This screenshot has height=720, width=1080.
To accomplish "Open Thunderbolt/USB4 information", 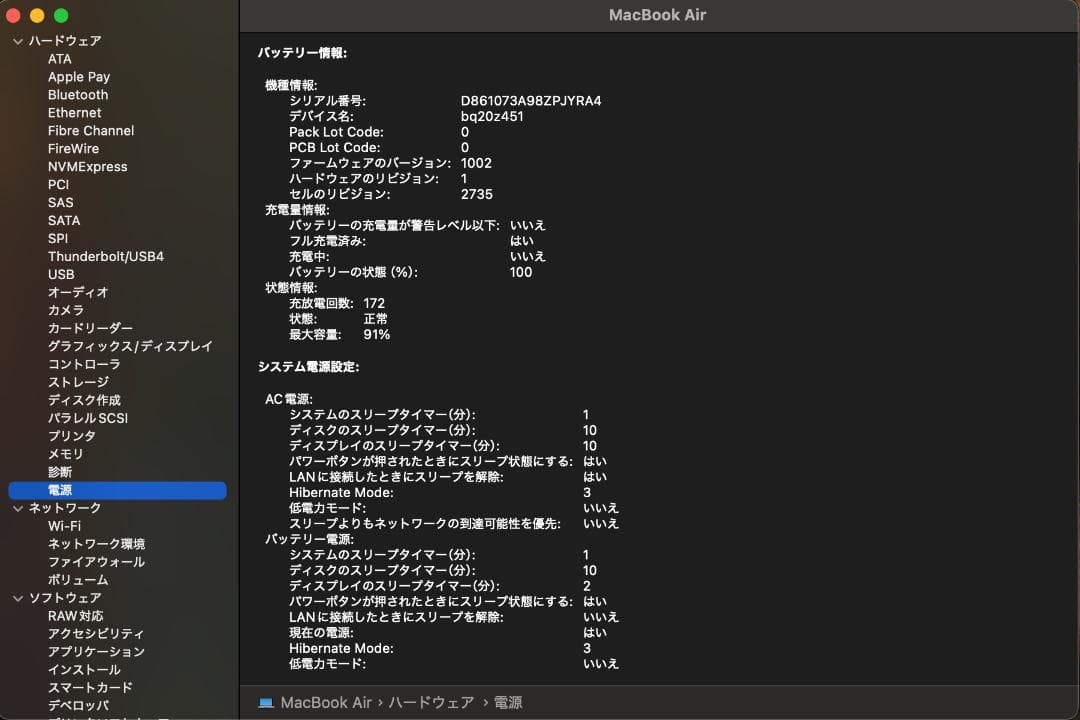I will [106, 256].
